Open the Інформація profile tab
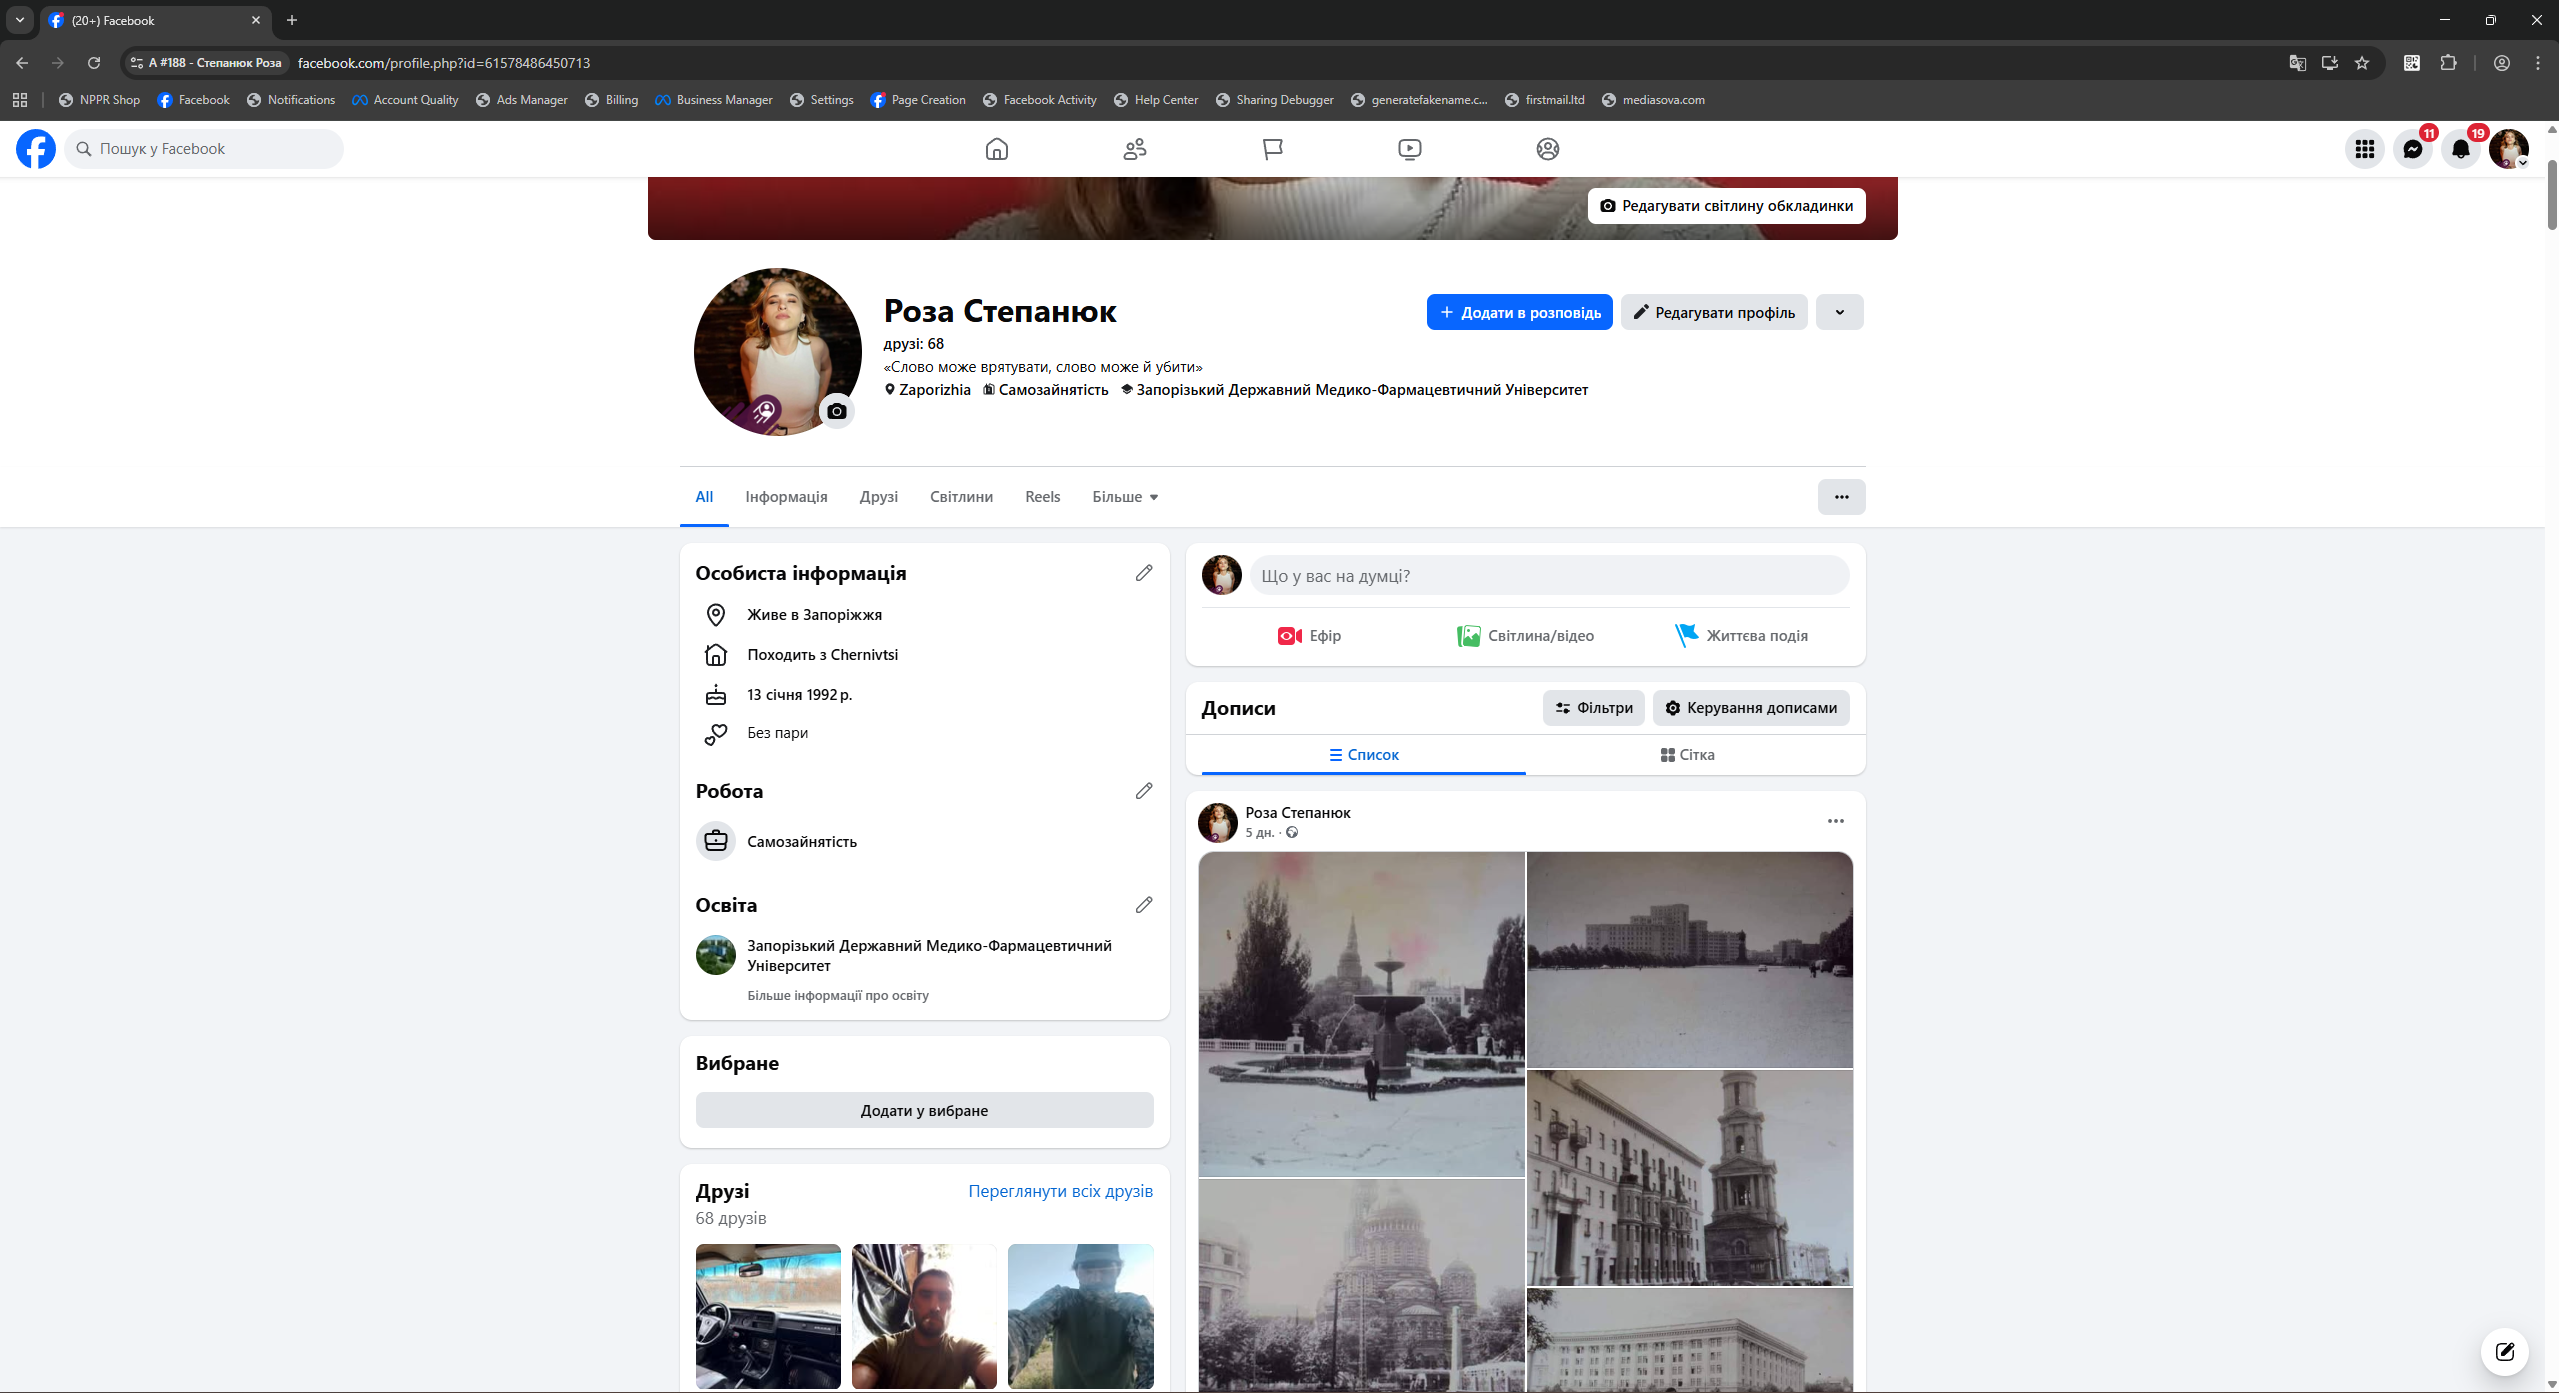 [x=786, y=497]
